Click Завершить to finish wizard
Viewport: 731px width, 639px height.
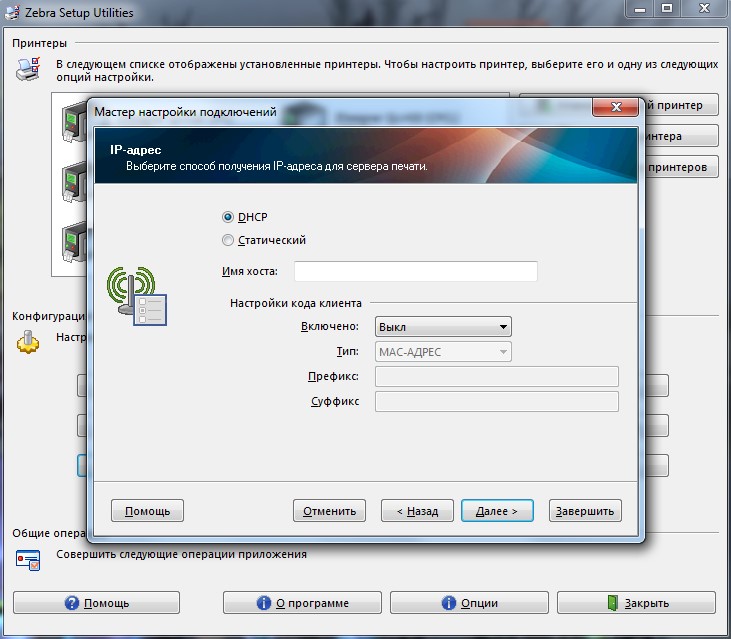(x=586, y=511)
